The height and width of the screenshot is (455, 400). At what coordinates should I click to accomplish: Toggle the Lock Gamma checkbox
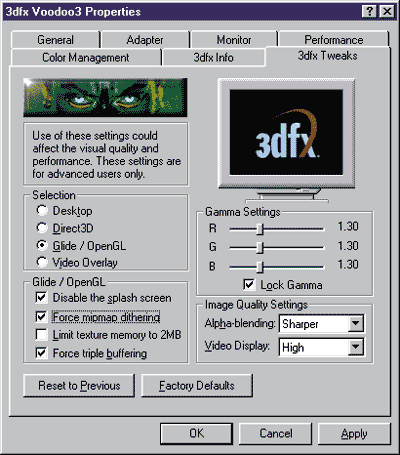tap(249, 285)
